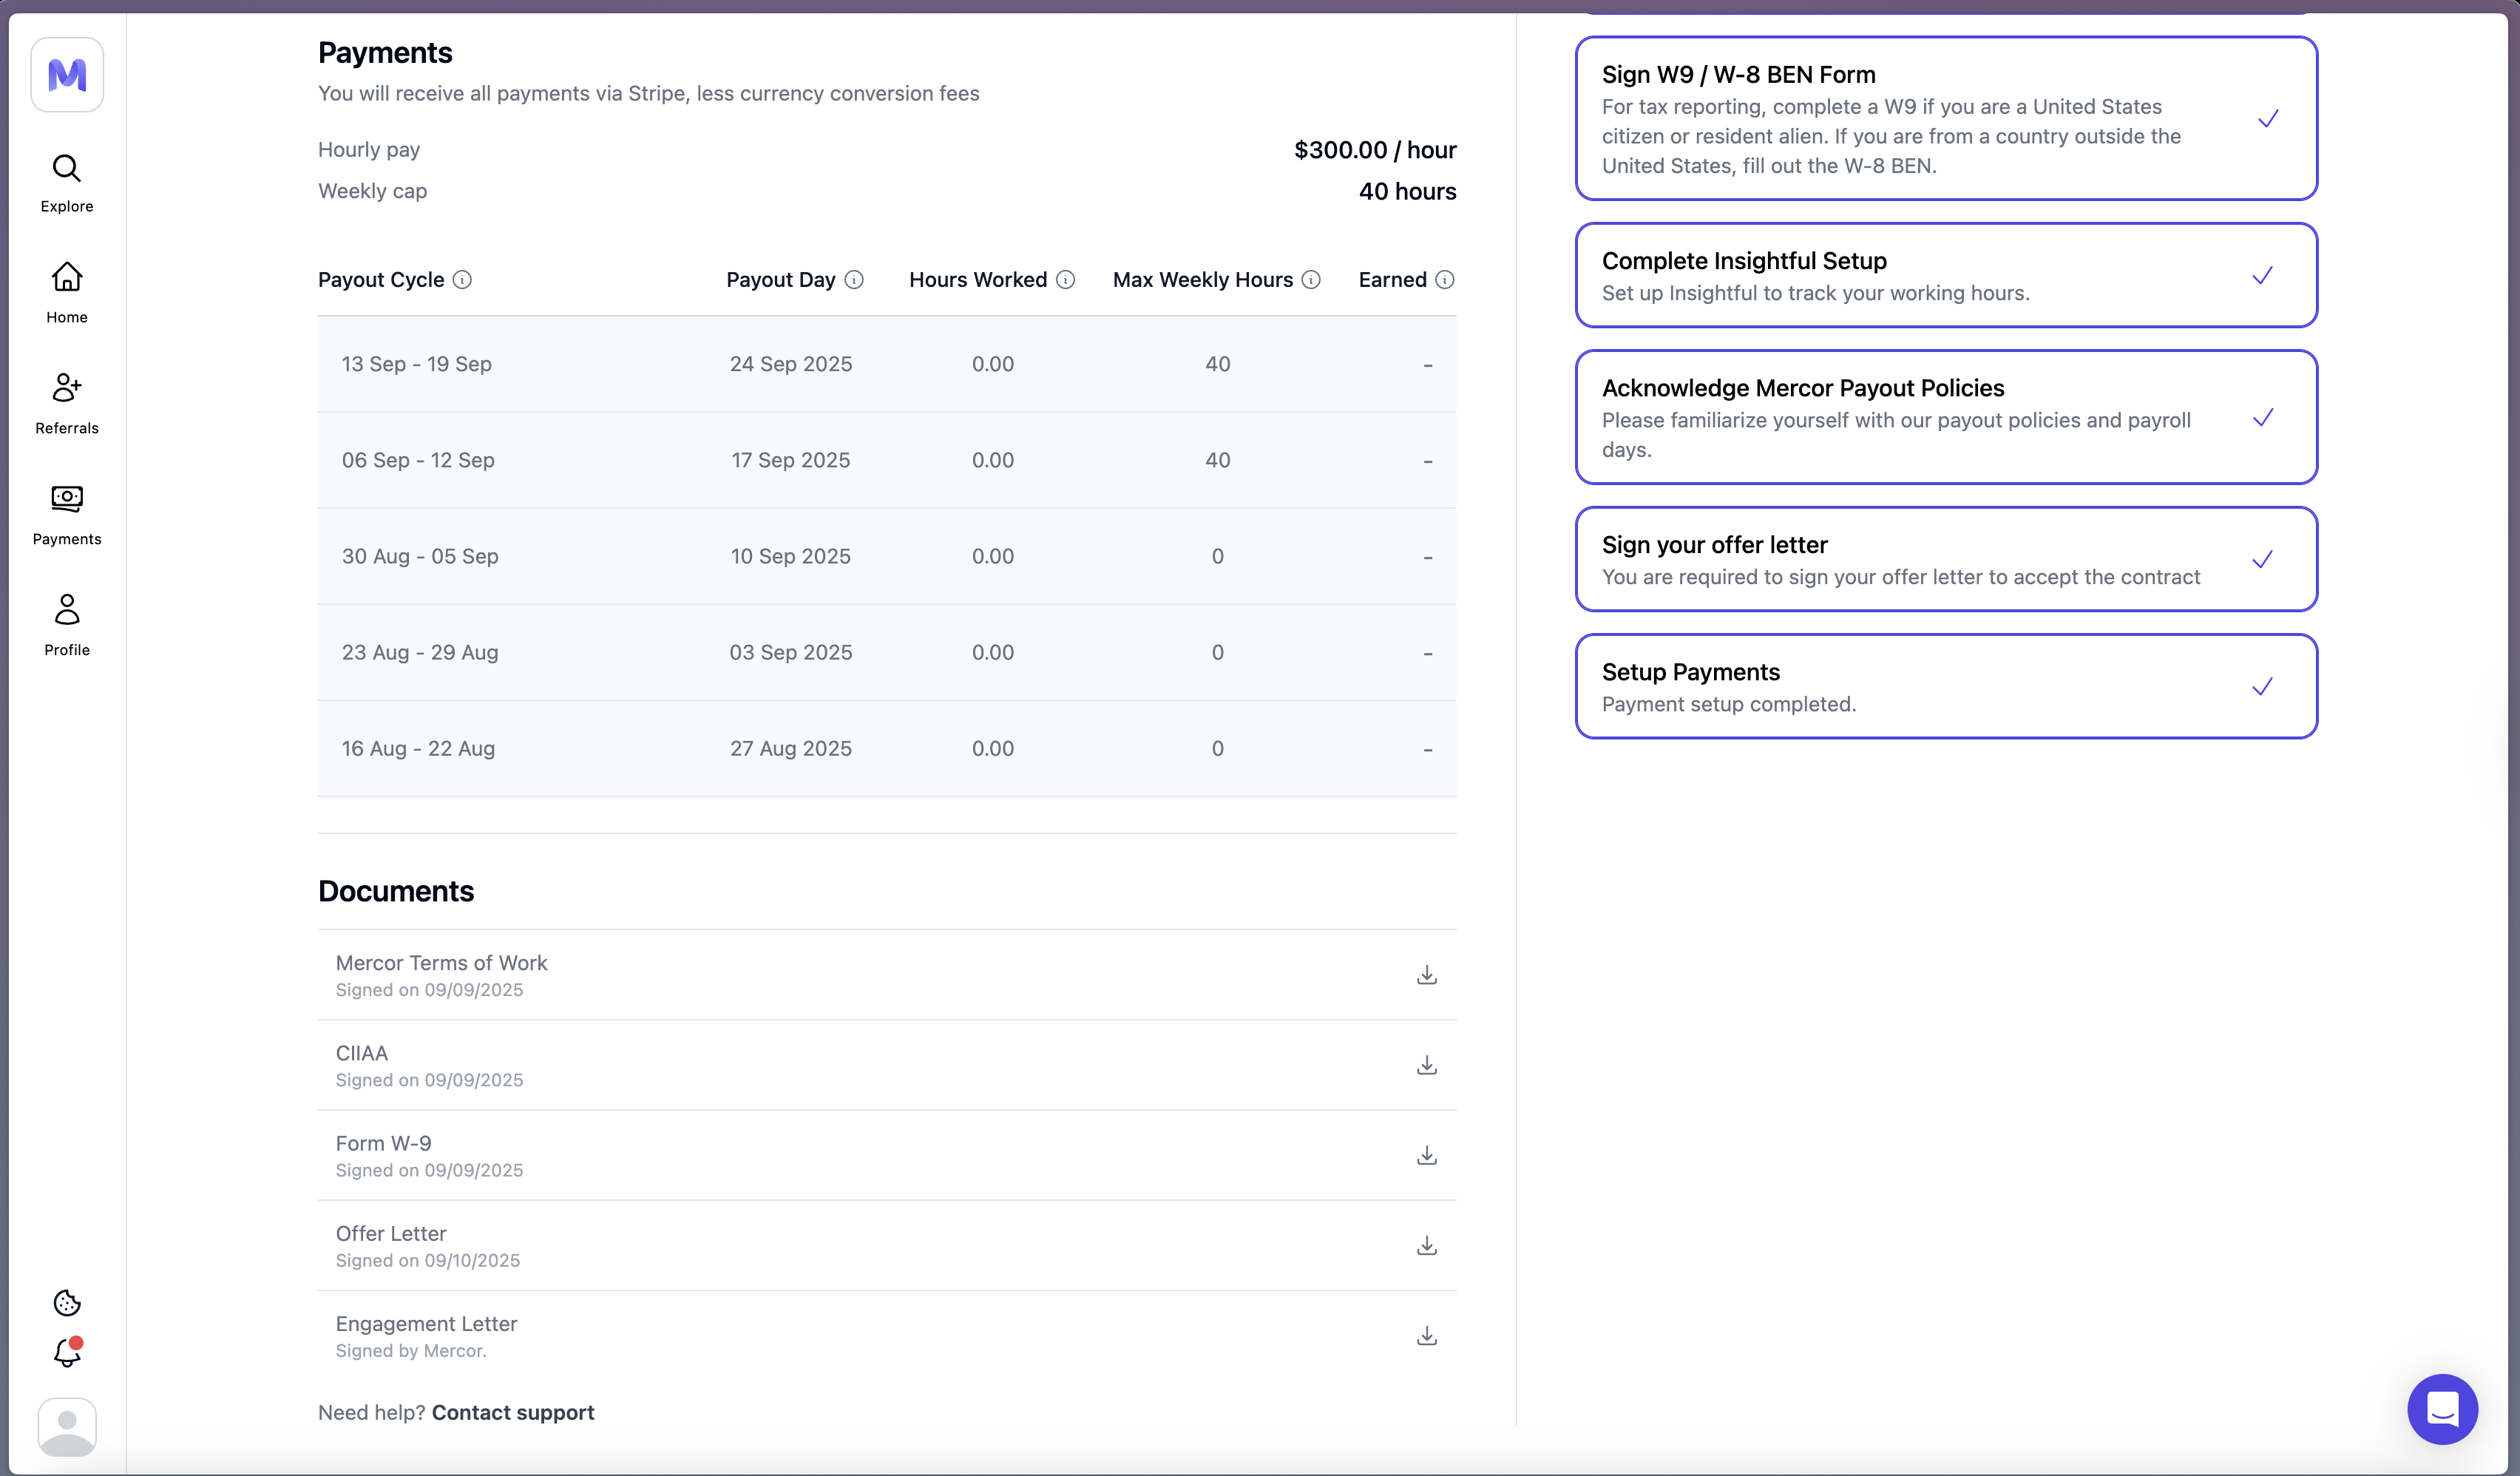Click checkmark on Sign W9 form card

coord(2268,119)
